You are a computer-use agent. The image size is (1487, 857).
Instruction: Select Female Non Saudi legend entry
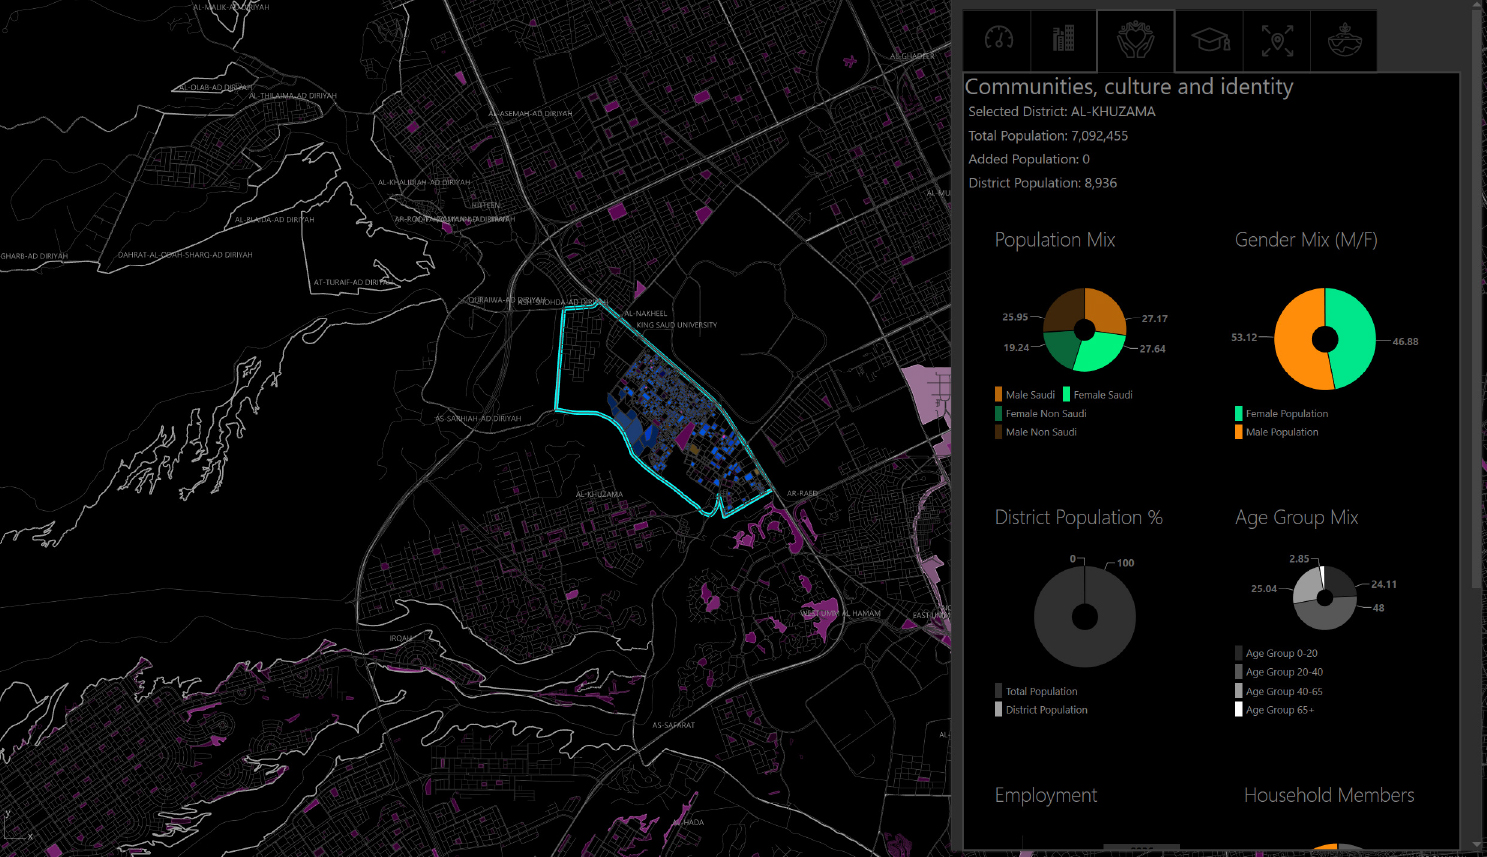(1040, 414)
